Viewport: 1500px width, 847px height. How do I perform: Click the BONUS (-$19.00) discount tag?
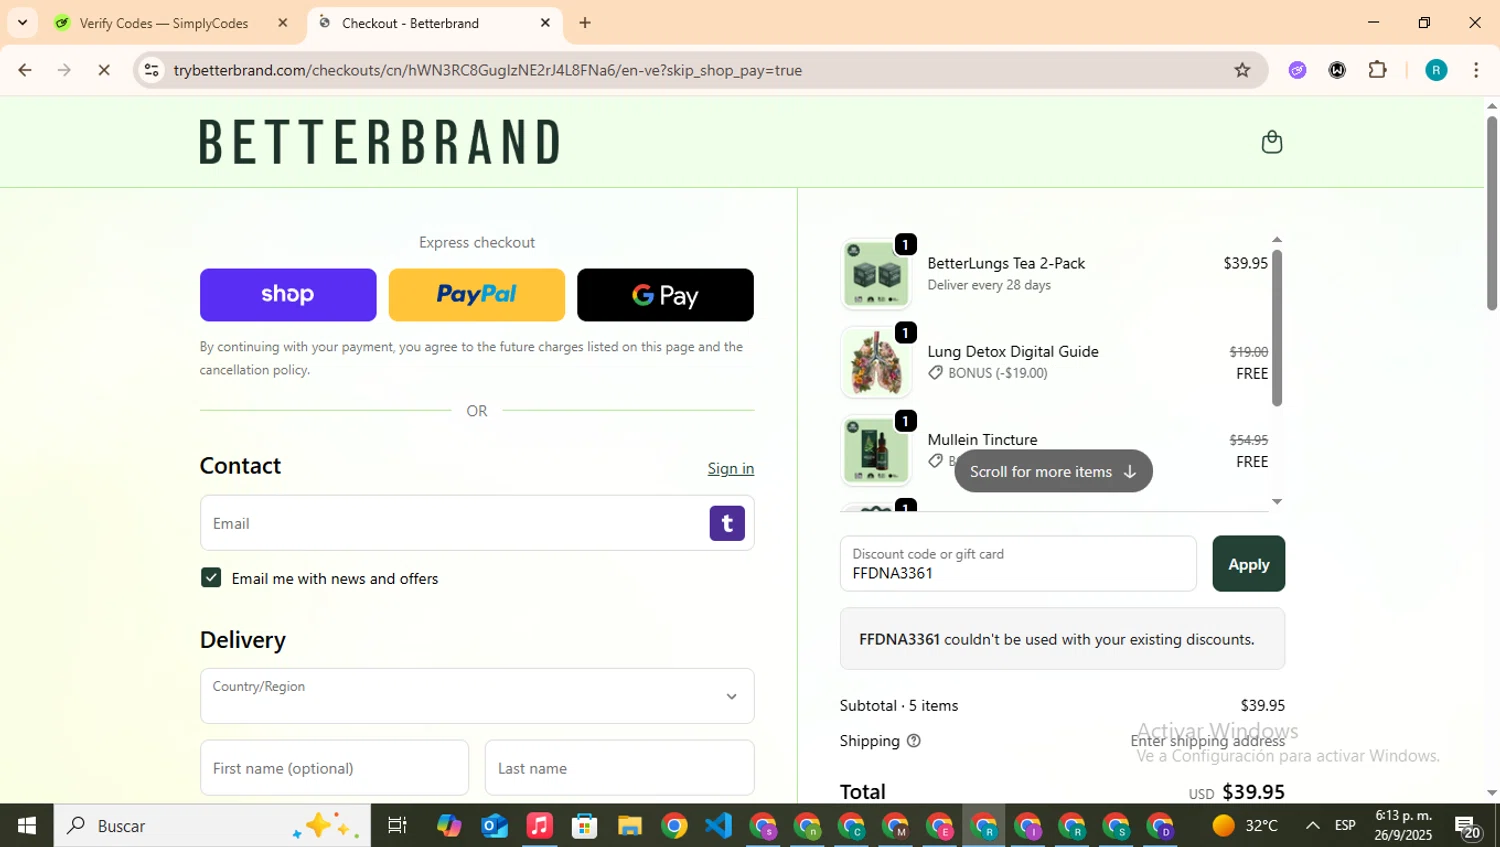pos(988,373)
